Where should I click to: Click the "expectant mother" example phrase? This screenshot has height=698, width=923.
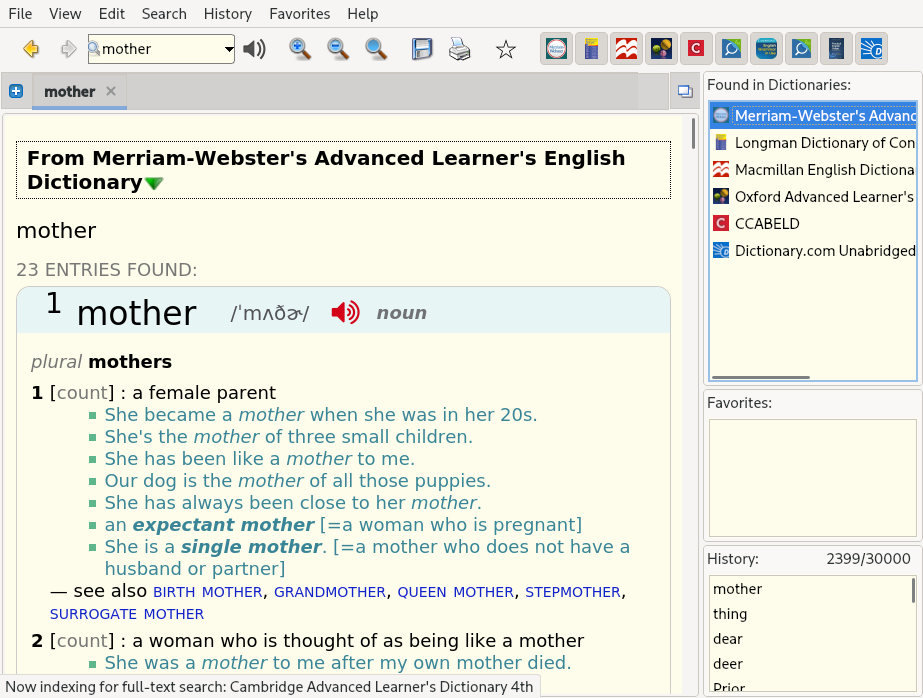(224, 525)
